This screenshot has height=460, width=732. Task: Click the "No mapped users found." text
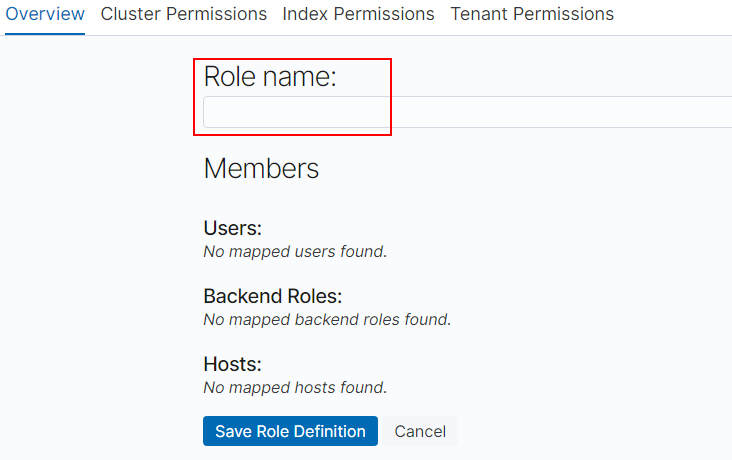coord(295,251)
